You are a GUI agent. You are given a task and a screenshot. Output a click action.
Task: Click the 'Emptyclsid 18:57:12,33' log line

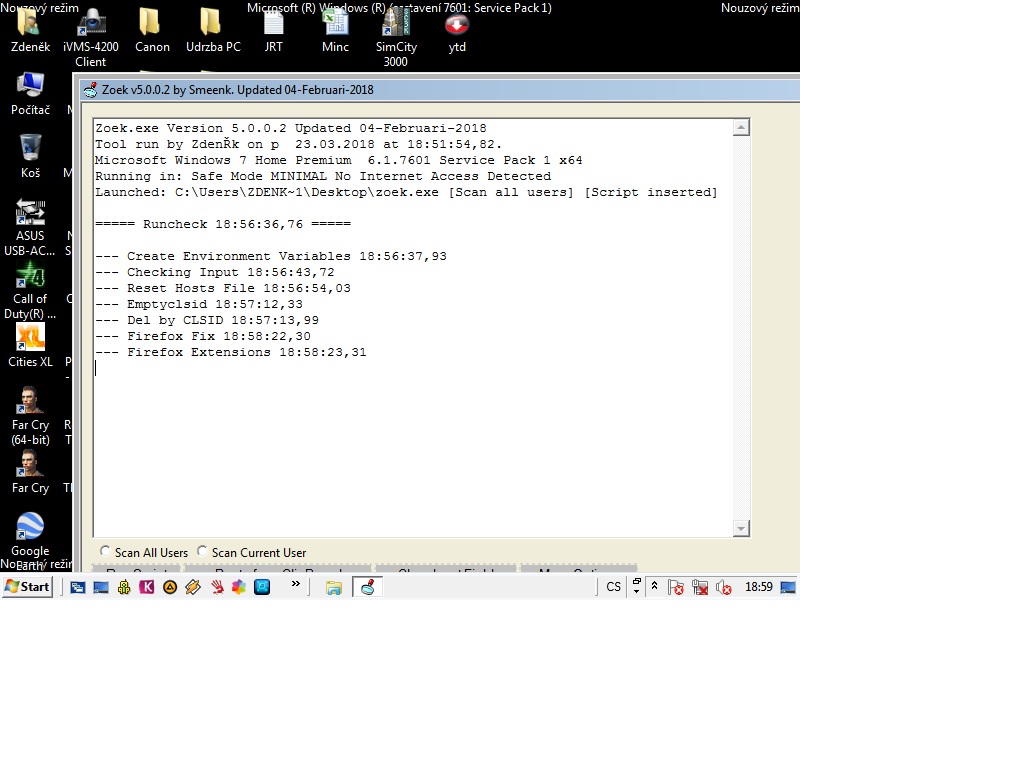tap(199, 304)
